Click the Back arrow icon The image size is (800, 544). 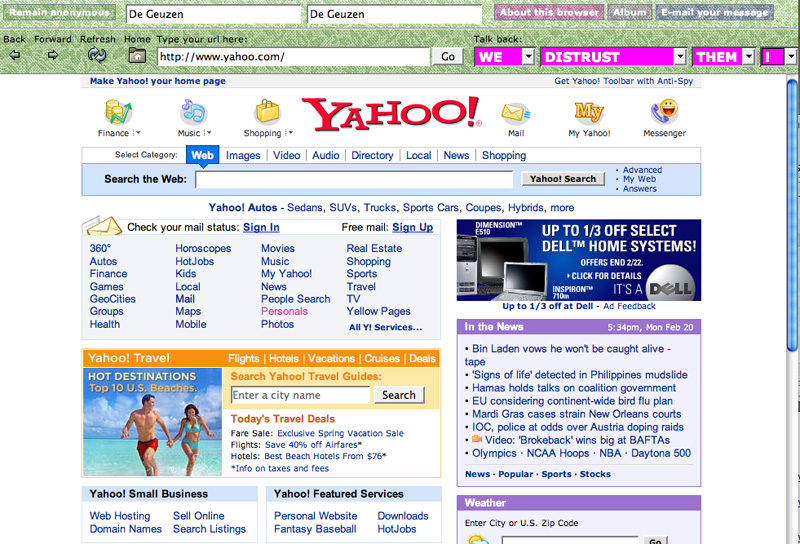[x=15, y=55]
